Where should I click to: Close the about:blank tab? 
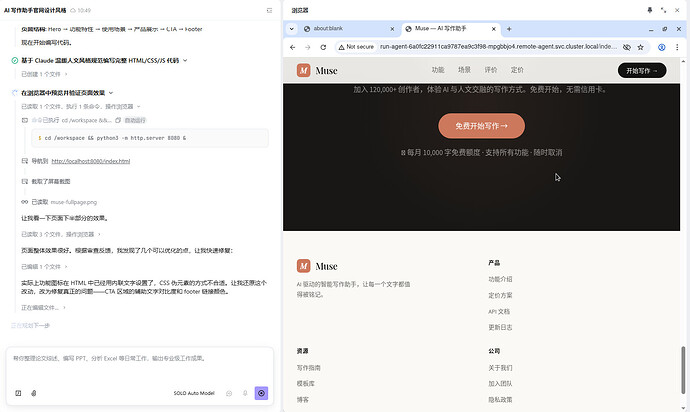pos(392,29)
